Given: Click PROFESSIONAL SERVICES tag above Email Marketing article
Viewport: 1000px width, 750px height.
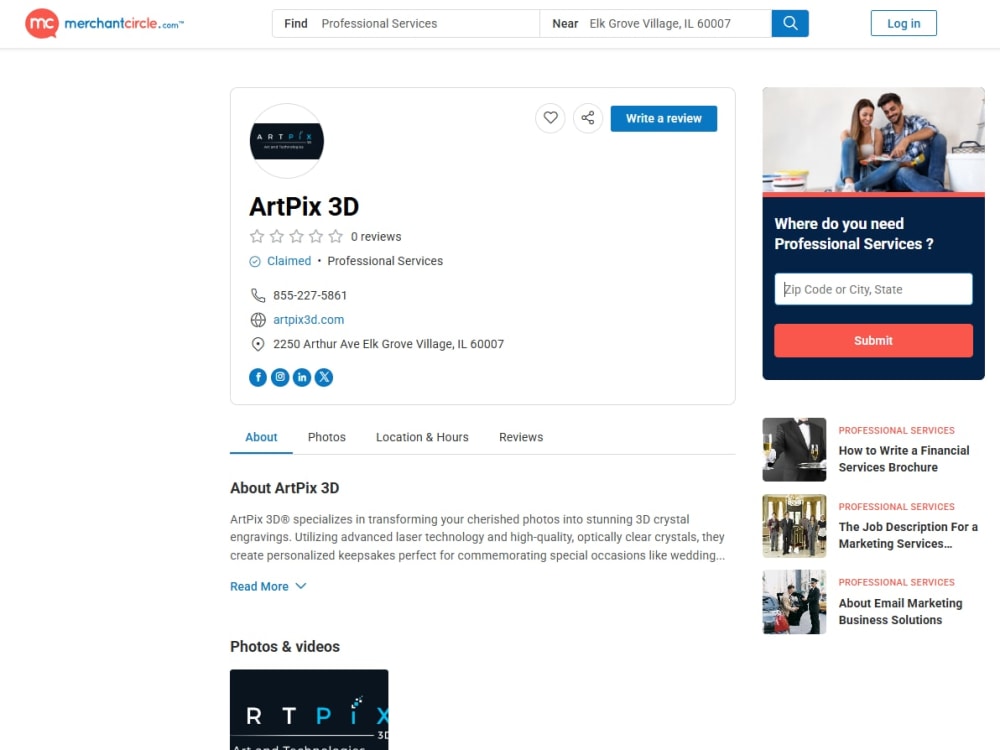Looking at the screenshot, I should click(897, 582).
